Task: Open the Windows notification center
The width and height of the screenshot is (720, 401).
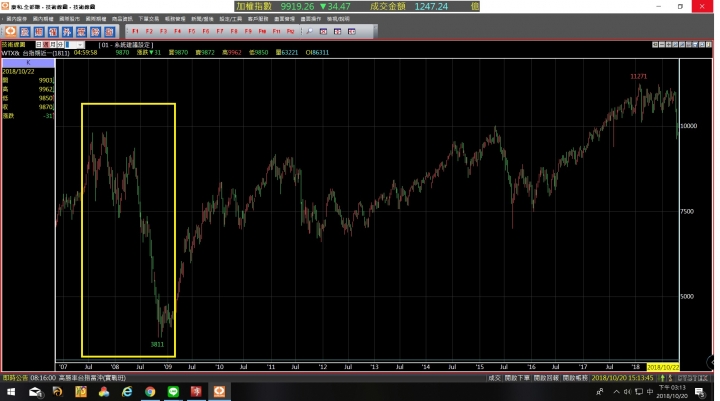Action: coord(700,392)
